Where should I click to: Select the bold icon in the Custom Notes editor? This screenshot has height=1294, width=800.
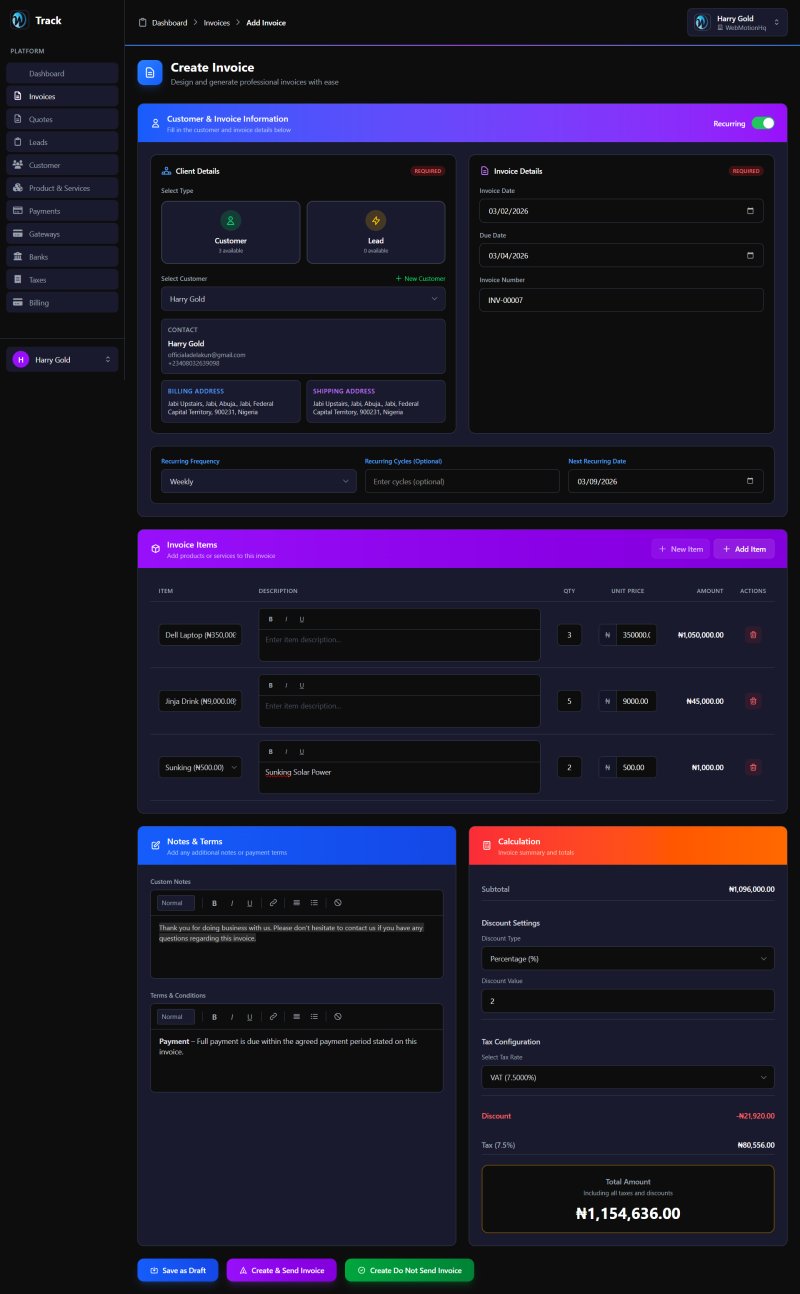(x=214, y=902)
